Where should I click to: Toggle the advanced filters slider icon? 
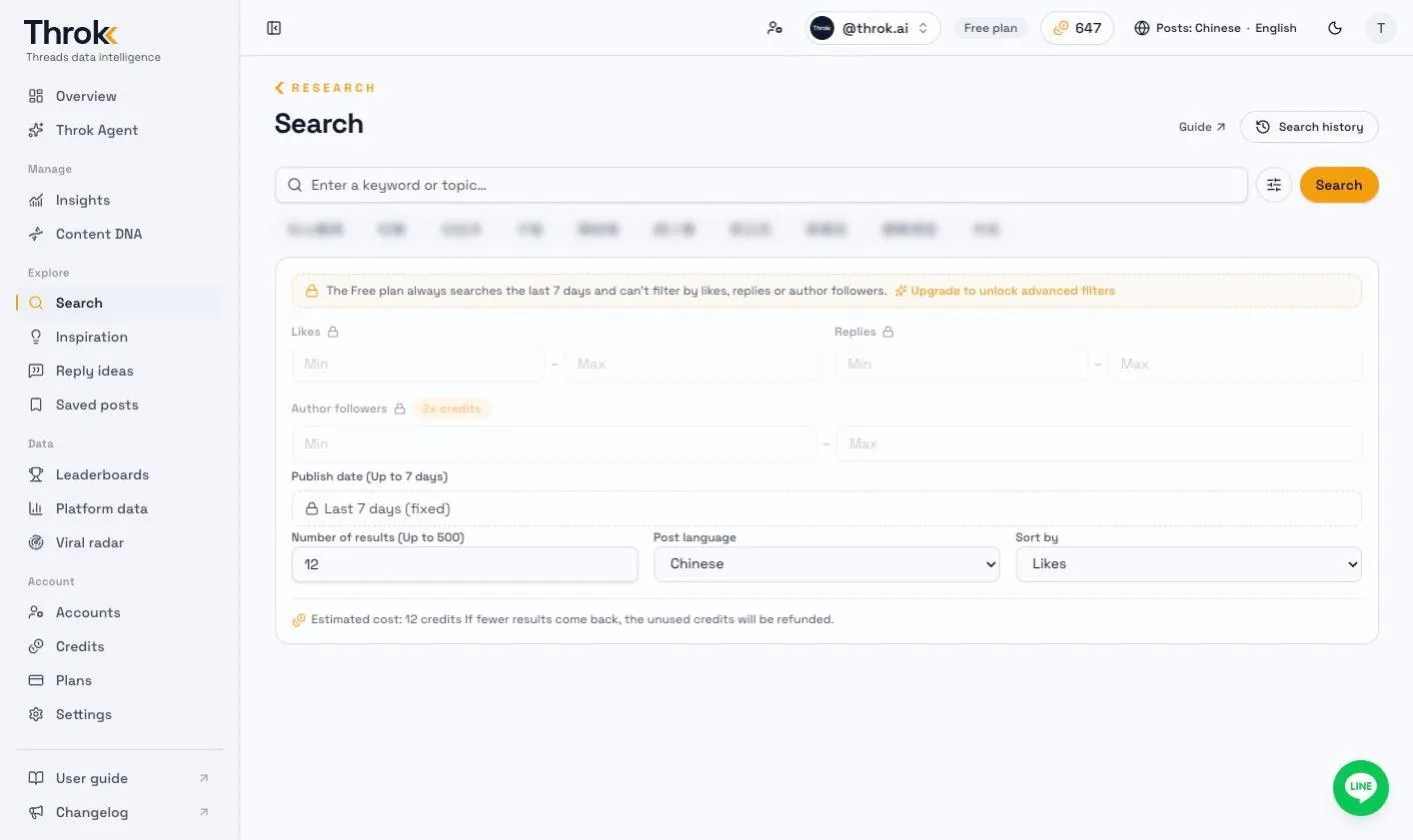(1274, 185)
